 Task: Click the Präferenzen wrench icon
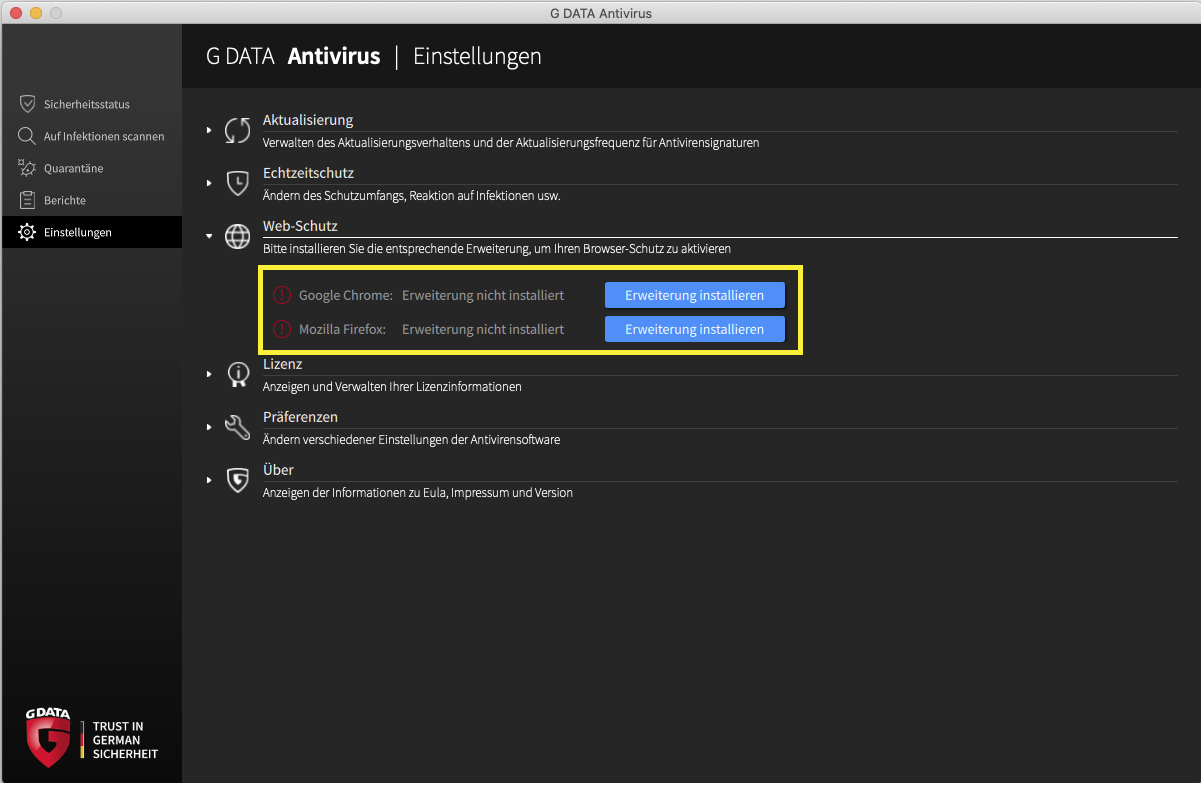[237, 427]
